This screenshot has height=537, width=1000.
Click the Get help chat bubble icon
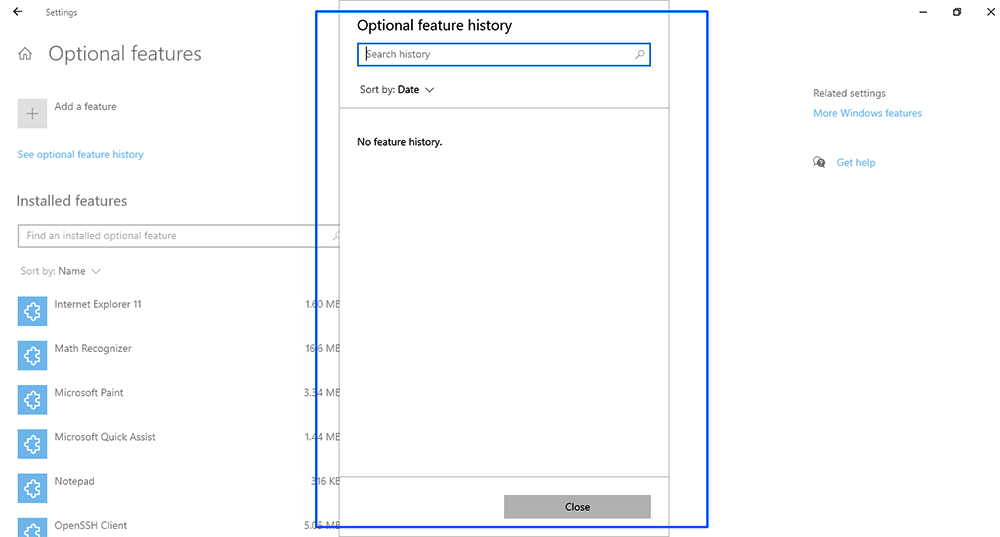point(819,162)
